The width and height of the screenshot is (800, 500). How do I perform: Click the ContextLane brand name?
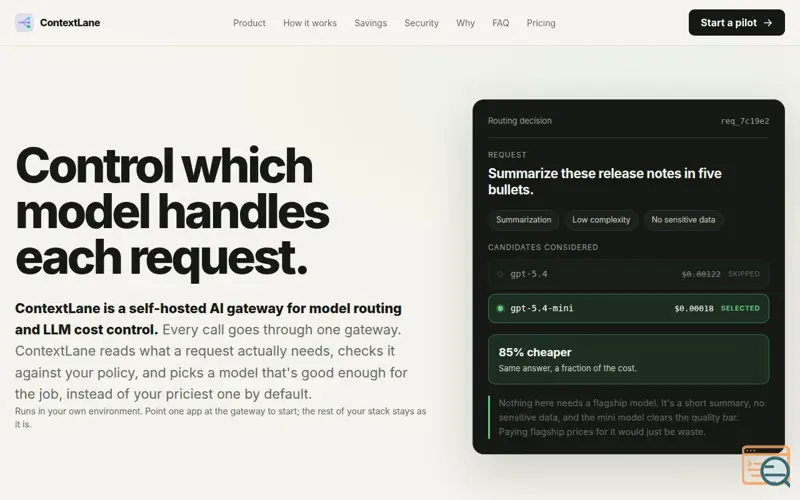[70, 22]
